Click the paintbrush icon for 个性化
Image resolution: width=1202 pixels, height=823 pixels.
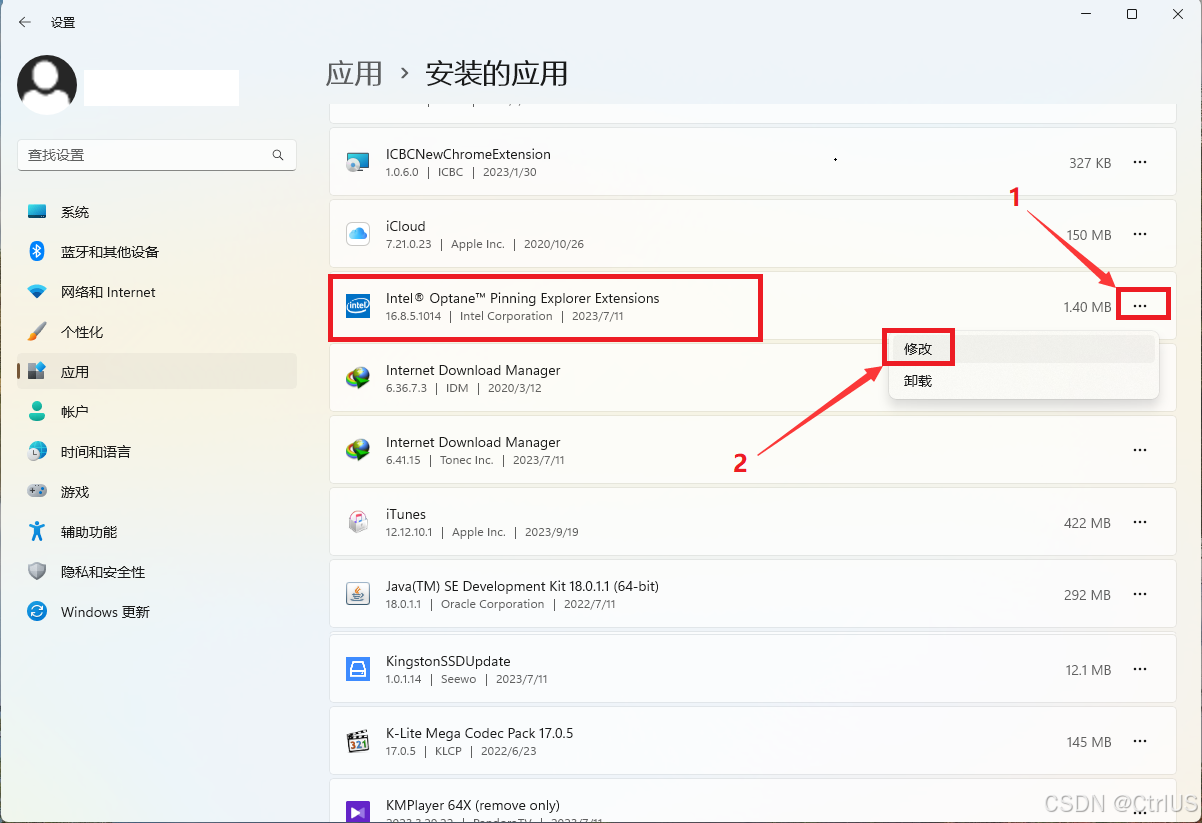[x=37, y=331]
